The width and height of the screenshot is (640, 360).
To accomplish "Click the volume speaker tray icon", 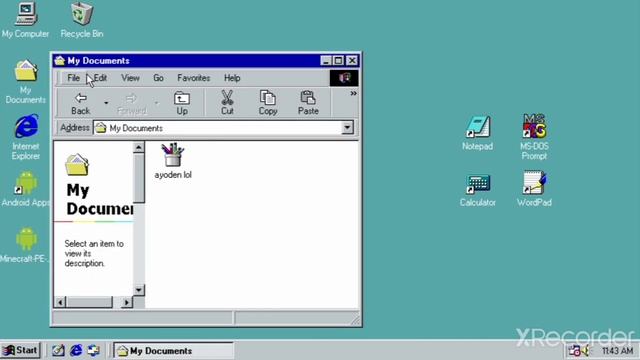I will coord(586,351).
